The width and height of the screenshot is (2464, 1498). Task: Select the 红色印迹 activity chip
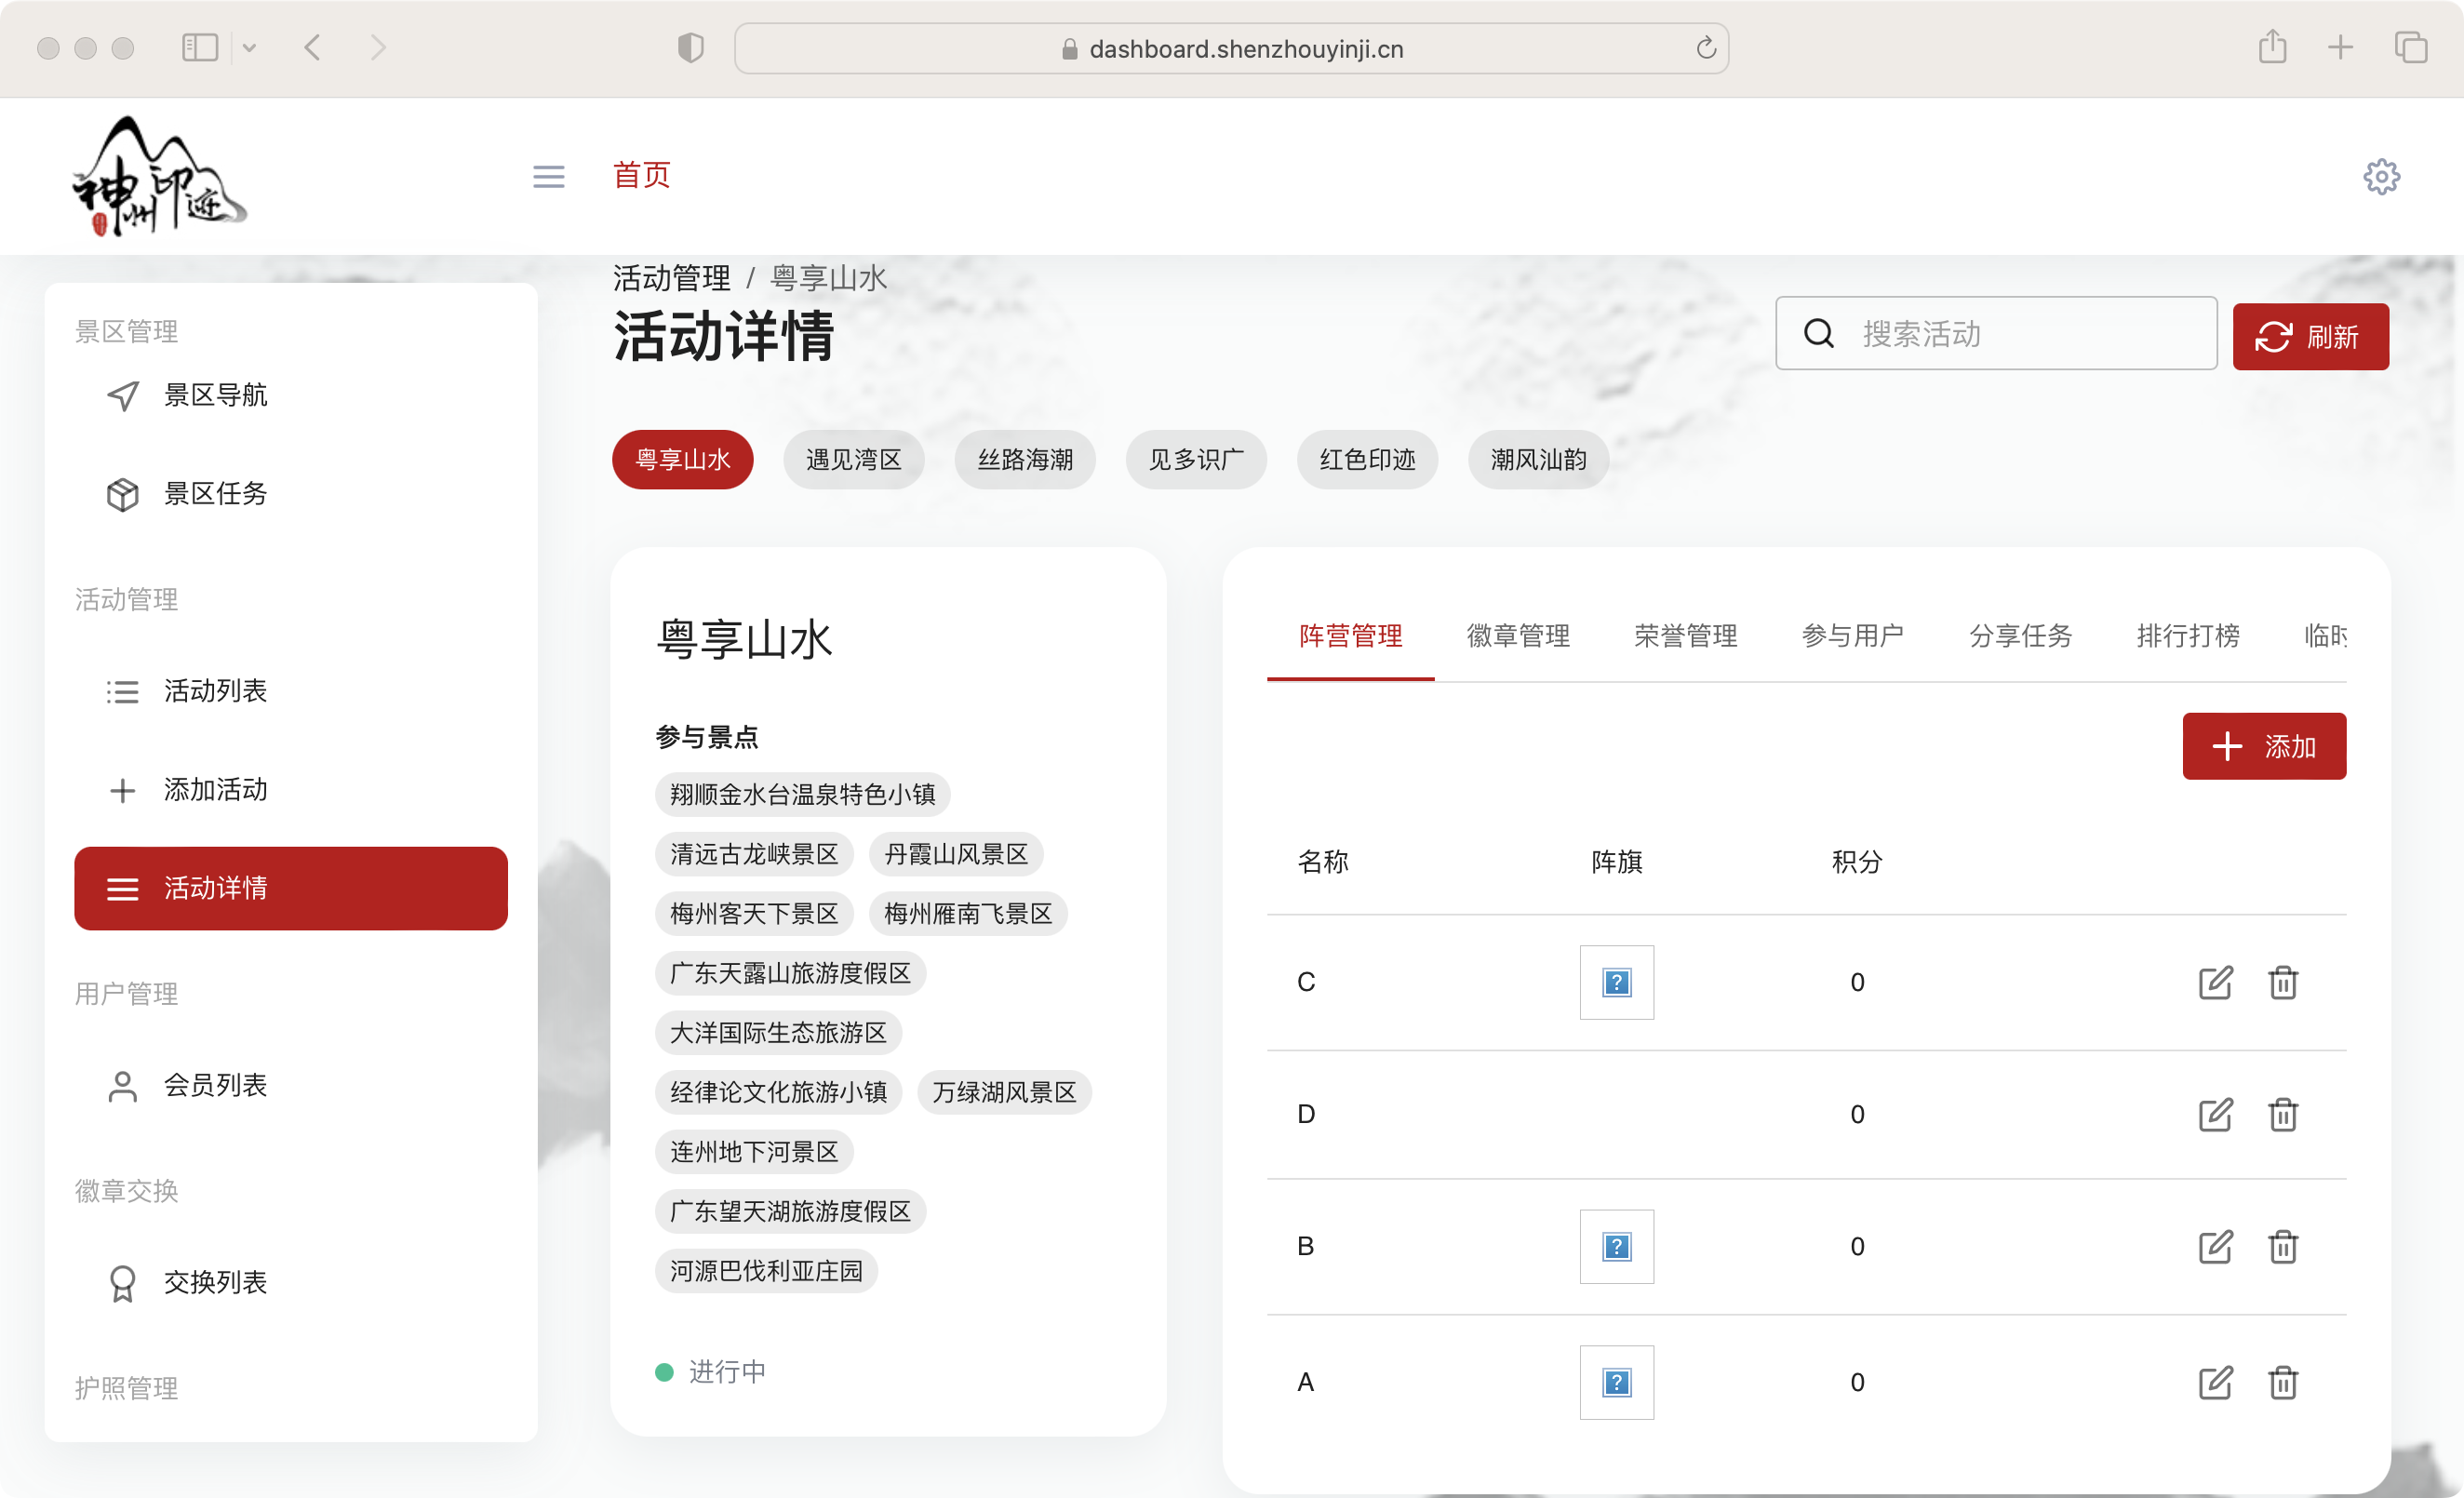1367,460
